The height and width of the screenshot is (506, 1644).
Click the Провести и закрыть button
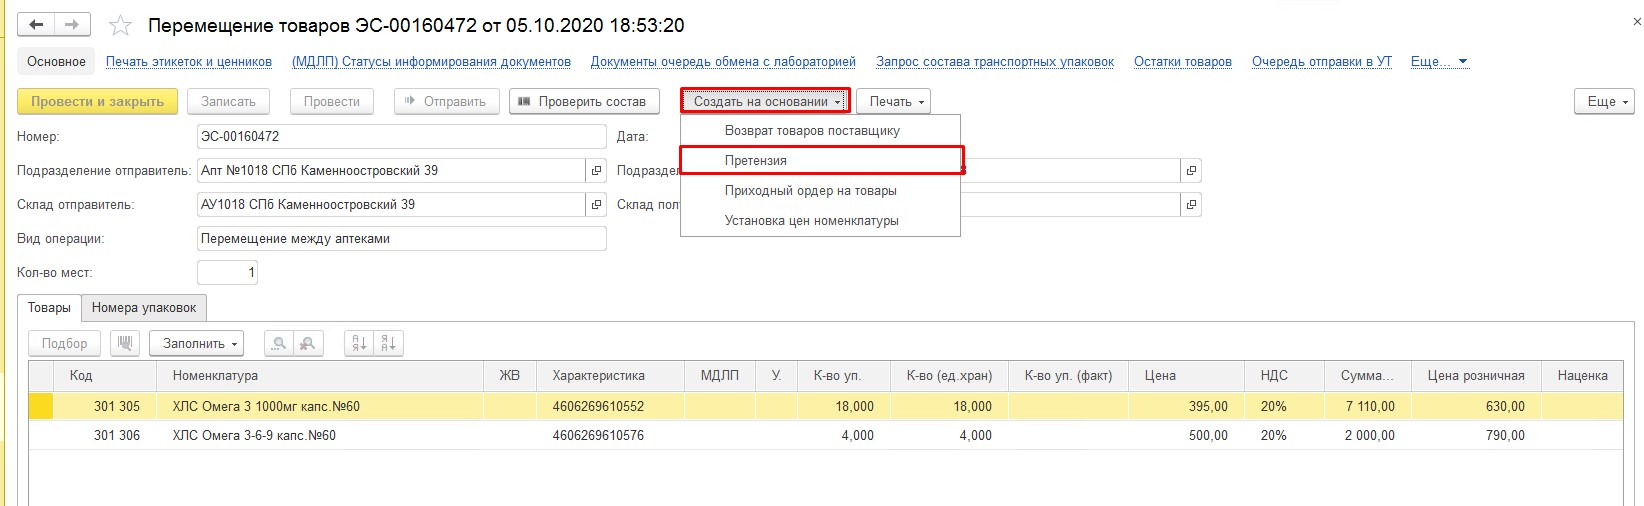pyautogui.click(x=97, y=101)
